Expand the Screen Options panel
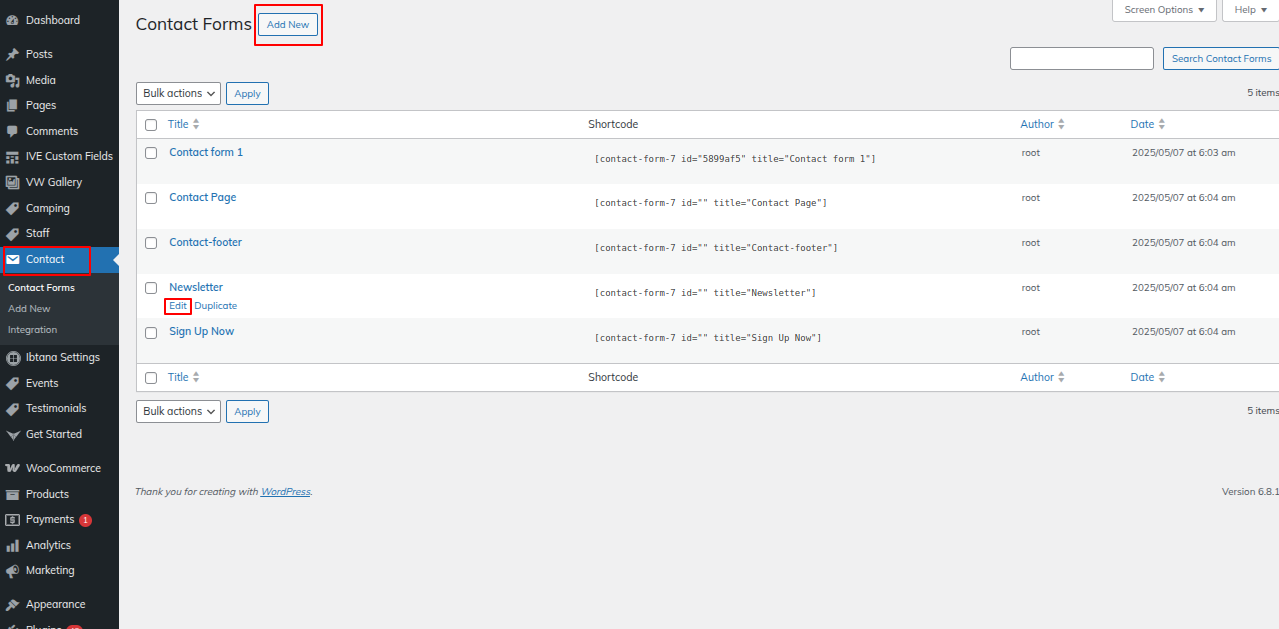 [x=1164, y=10]
